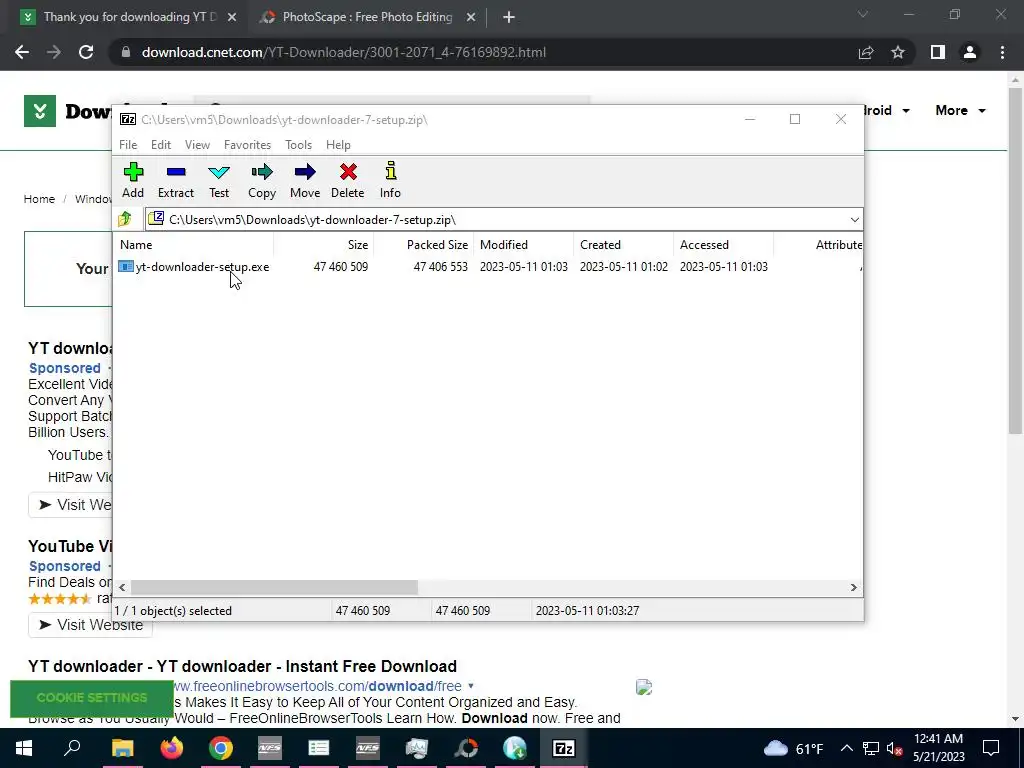Open the Tools menu in 7-Zip
The height and width of the screenshot is (768, 1024).
pos(298,145)
